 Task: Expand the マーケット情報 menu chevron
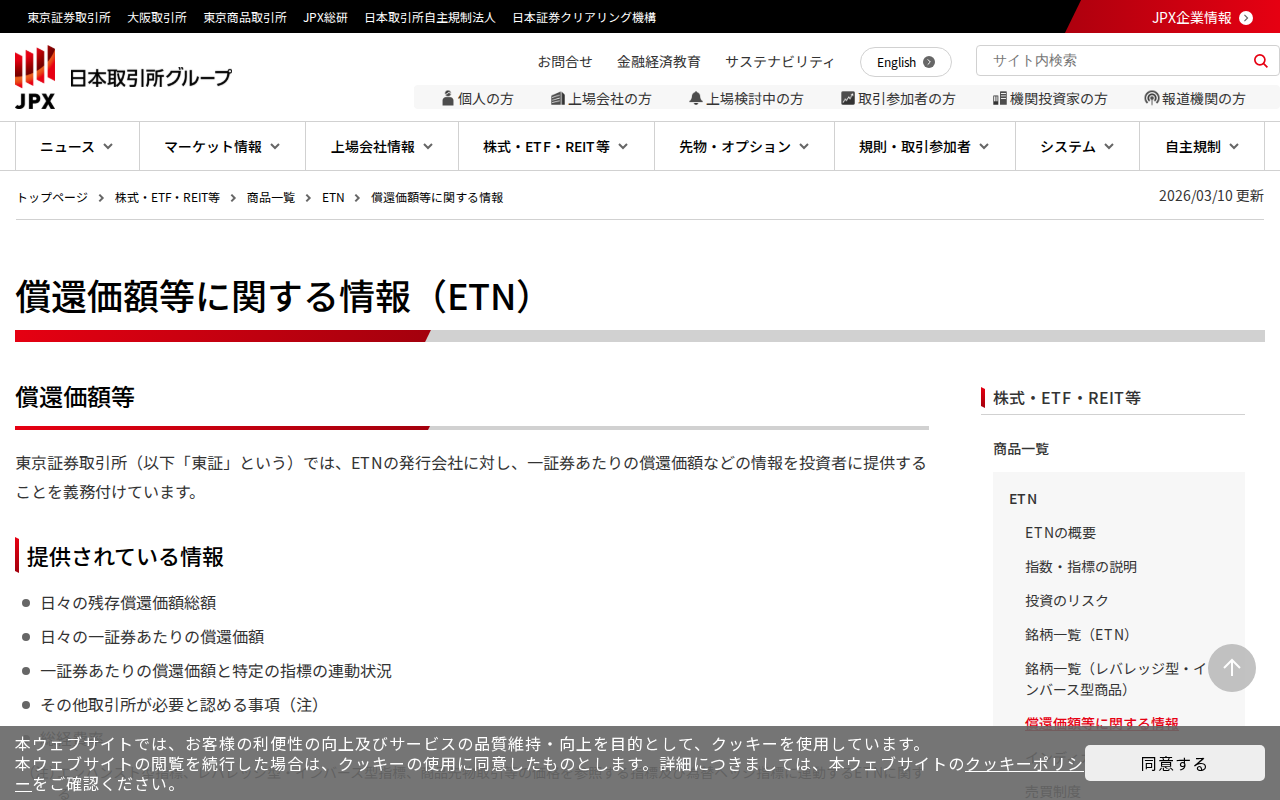pos(275,146)
